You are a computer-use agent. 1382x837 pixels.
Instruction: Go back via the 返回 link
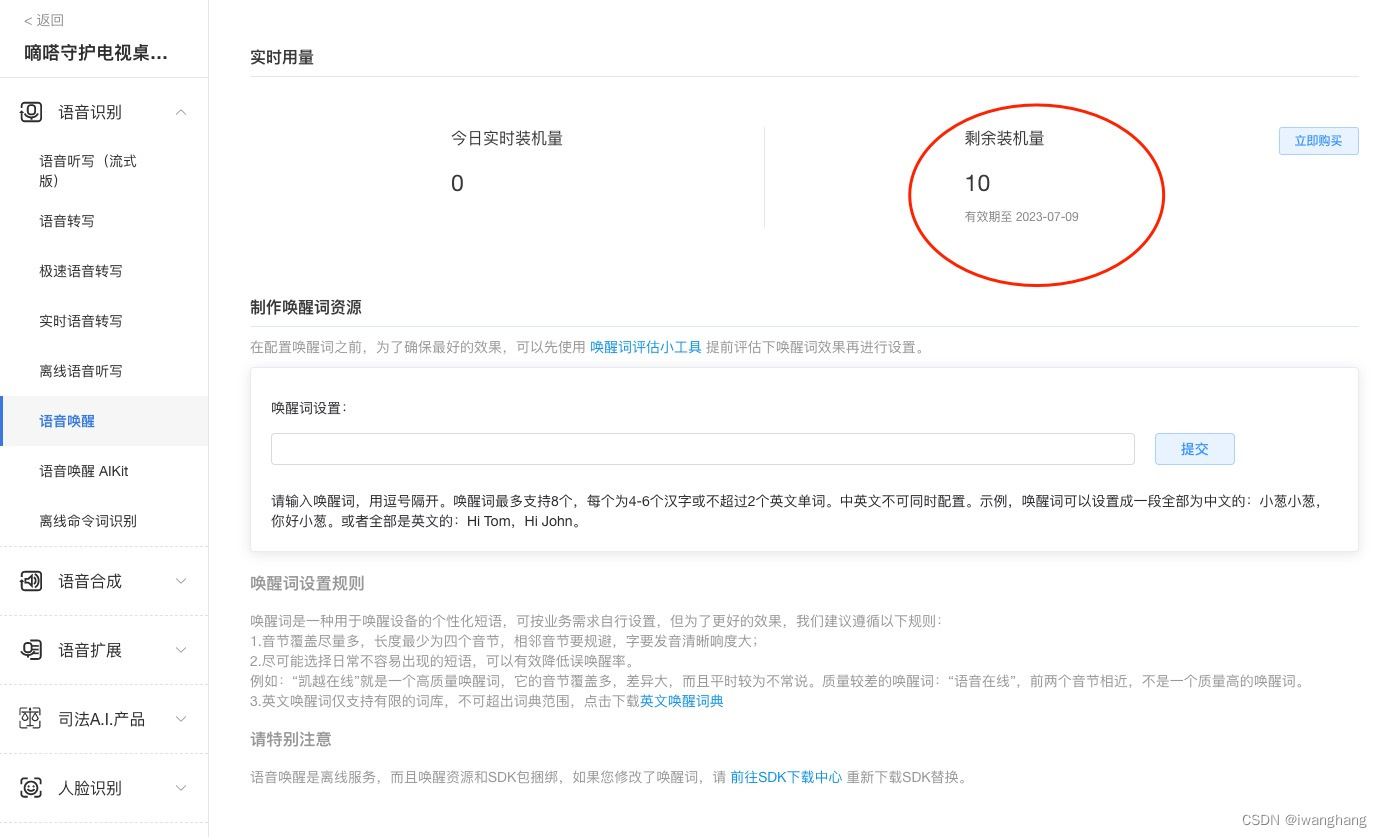coord(44,20)
